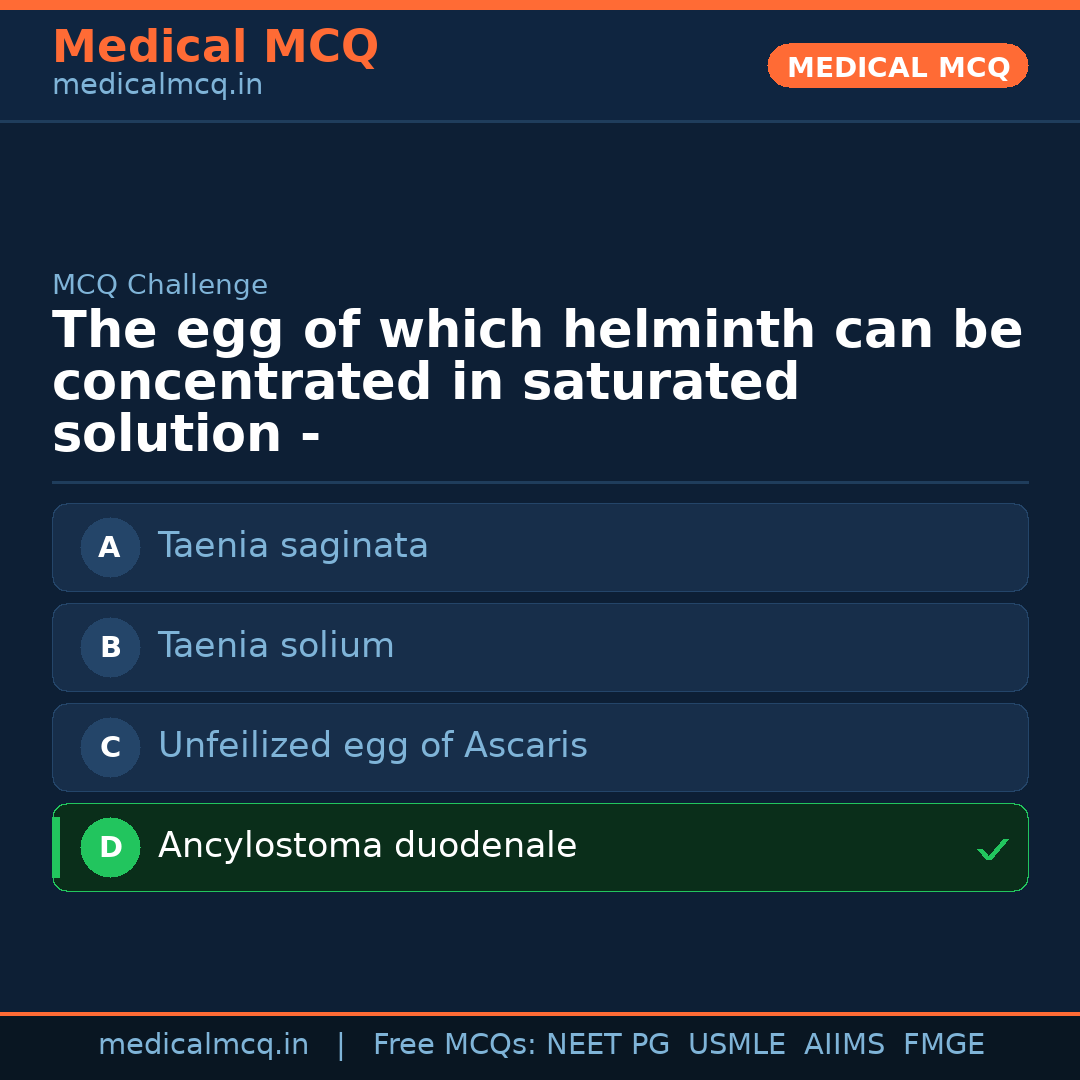
Task: Click the letter B circle icon
Action: point(110,647)
